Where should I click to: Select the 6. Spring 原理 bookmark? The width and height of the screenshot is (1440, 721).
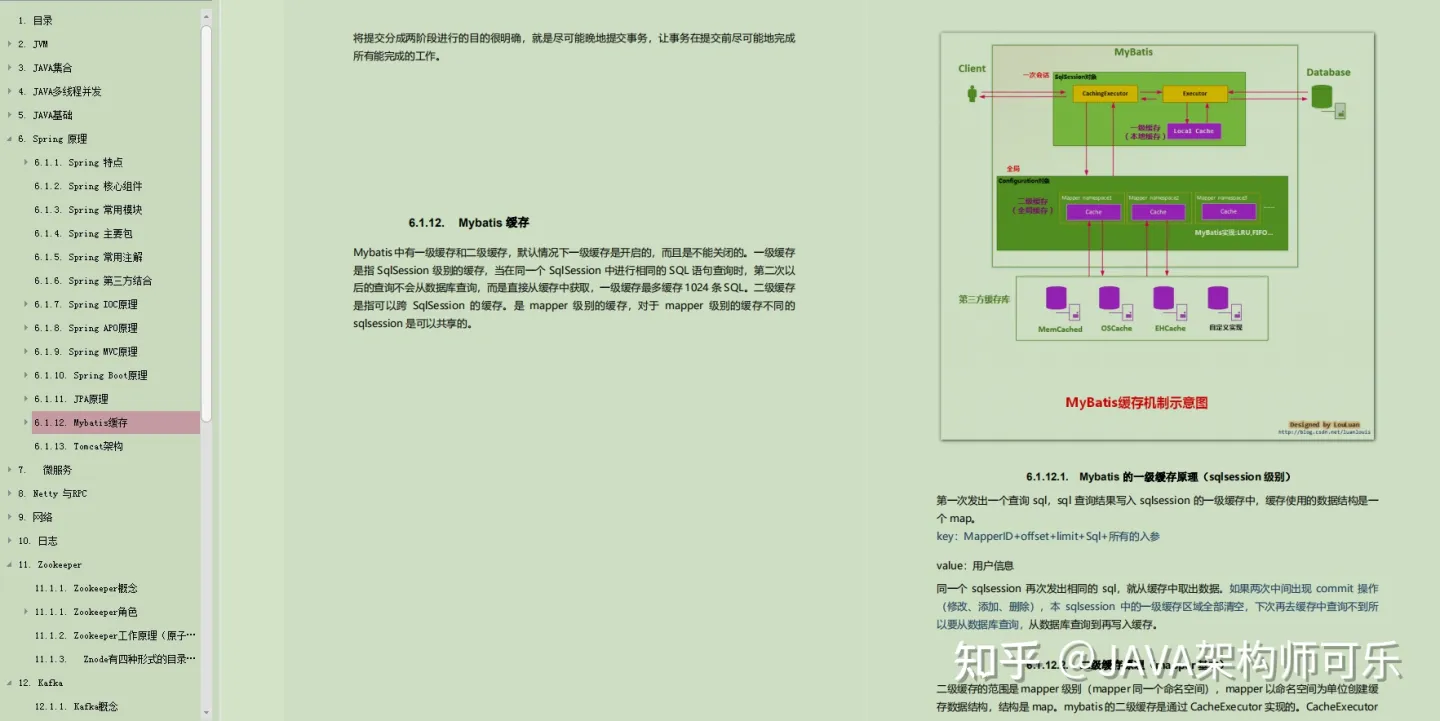pyautogui.click(x=52, y=139)
